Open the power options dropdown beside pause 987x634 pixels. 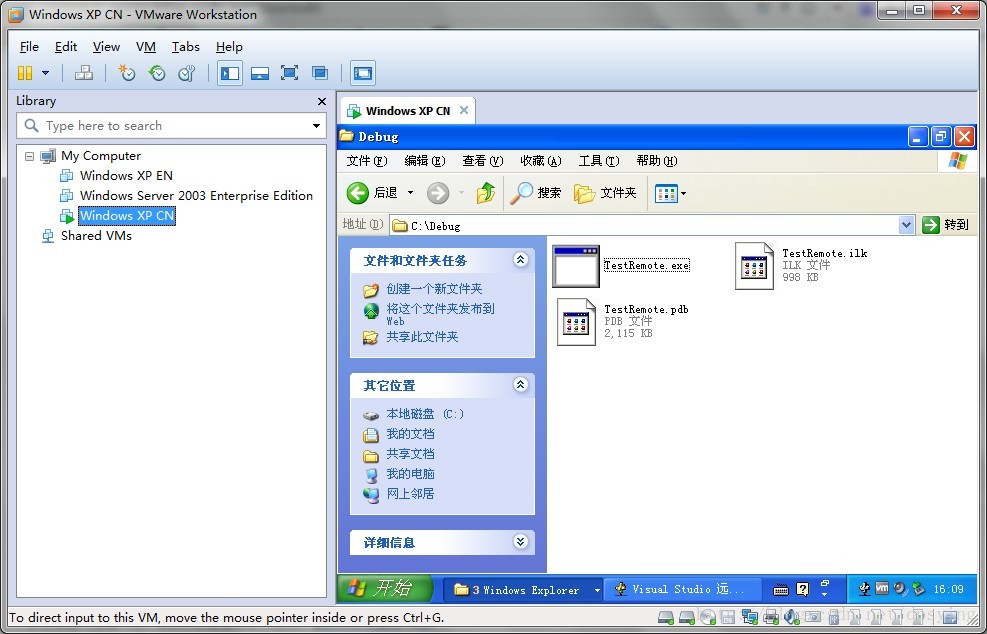click(x=45, y=73)
